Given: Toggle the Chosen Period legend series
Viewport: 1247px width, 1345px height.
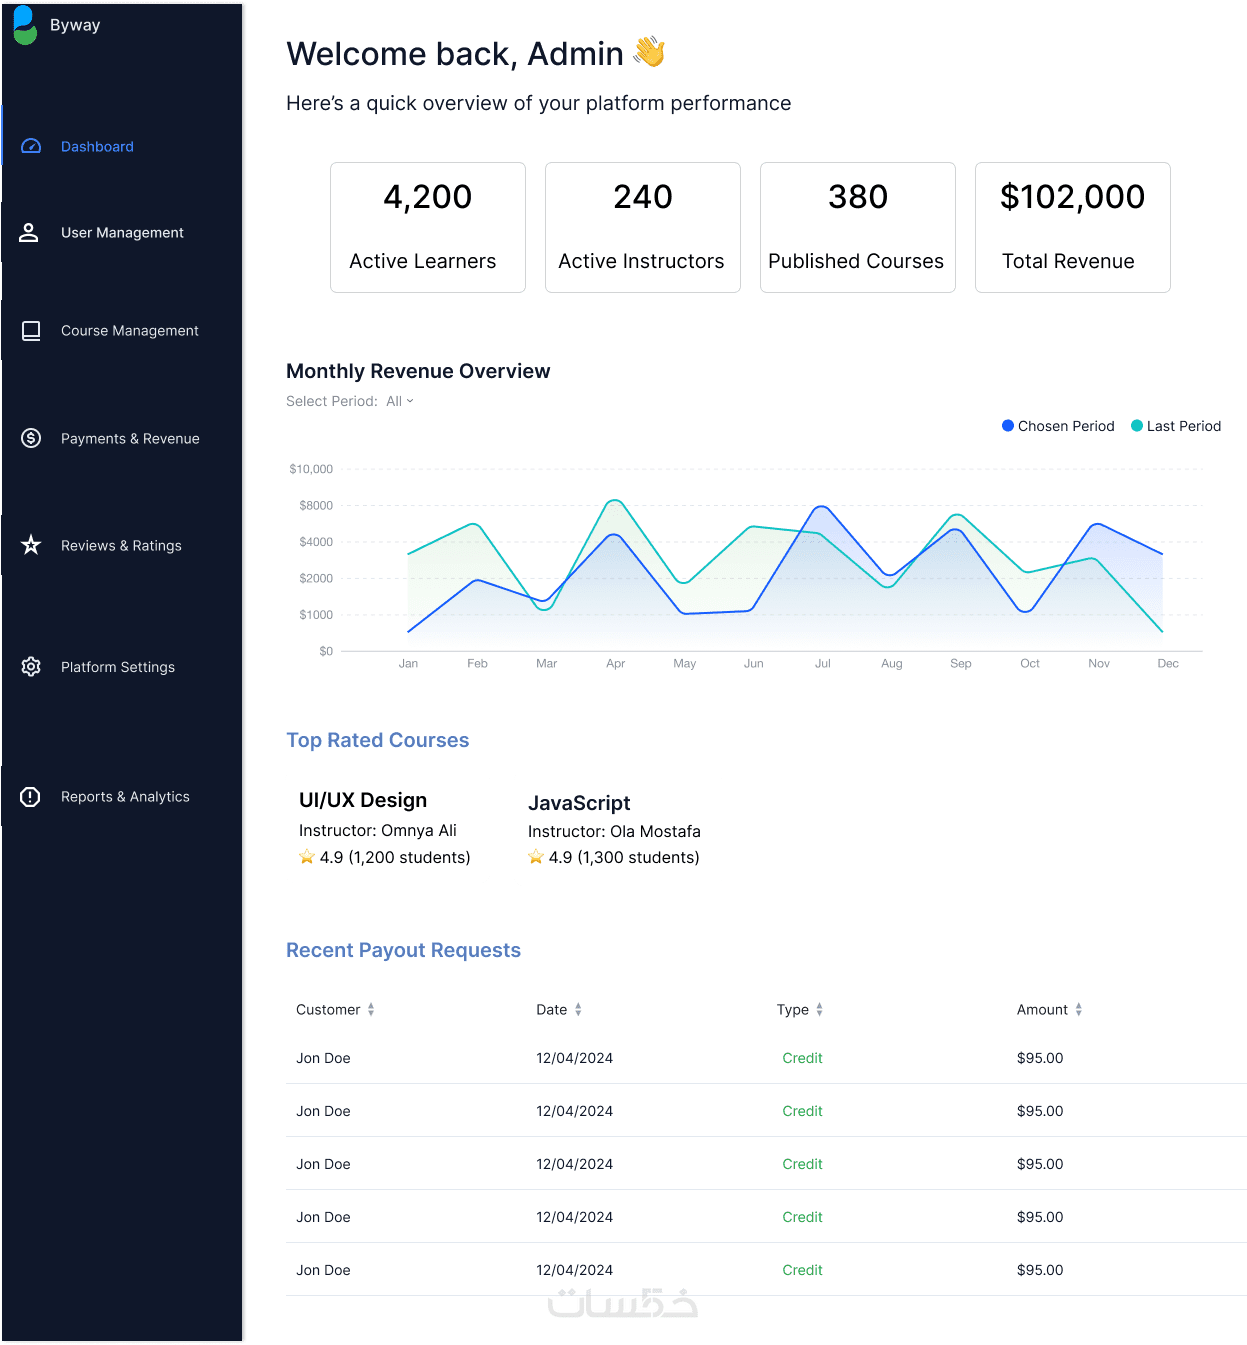Looking at the screenshot, I should point(1058,426).
